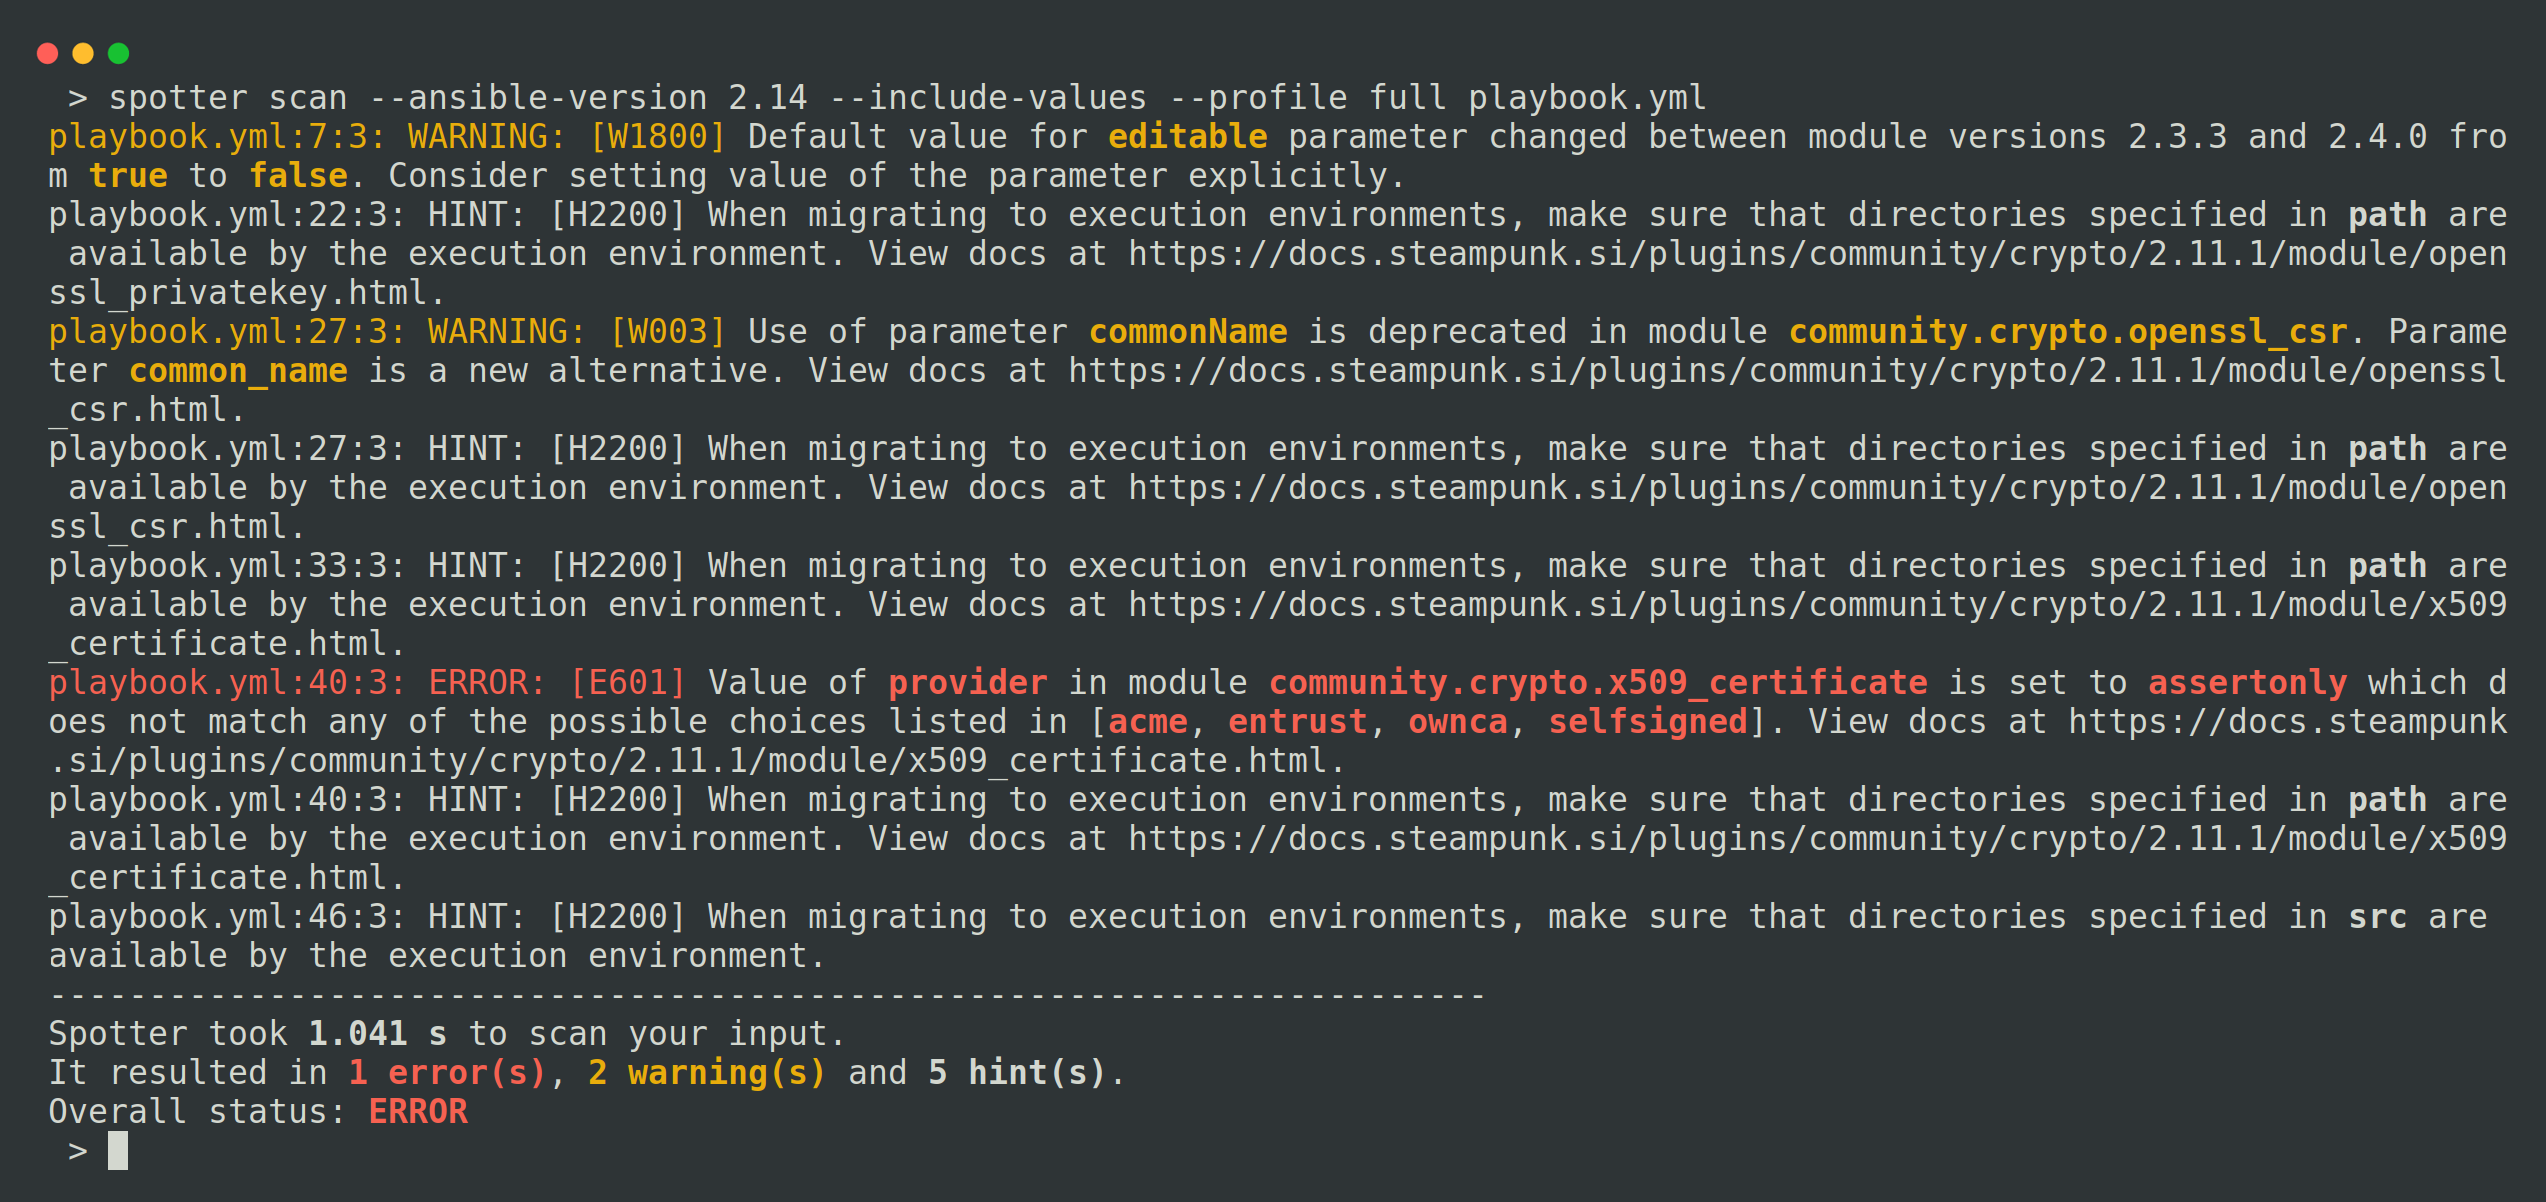Click the red 'ERROR' overall status
This screenshot has height=1202, width=2546.
click(418, 1112)
